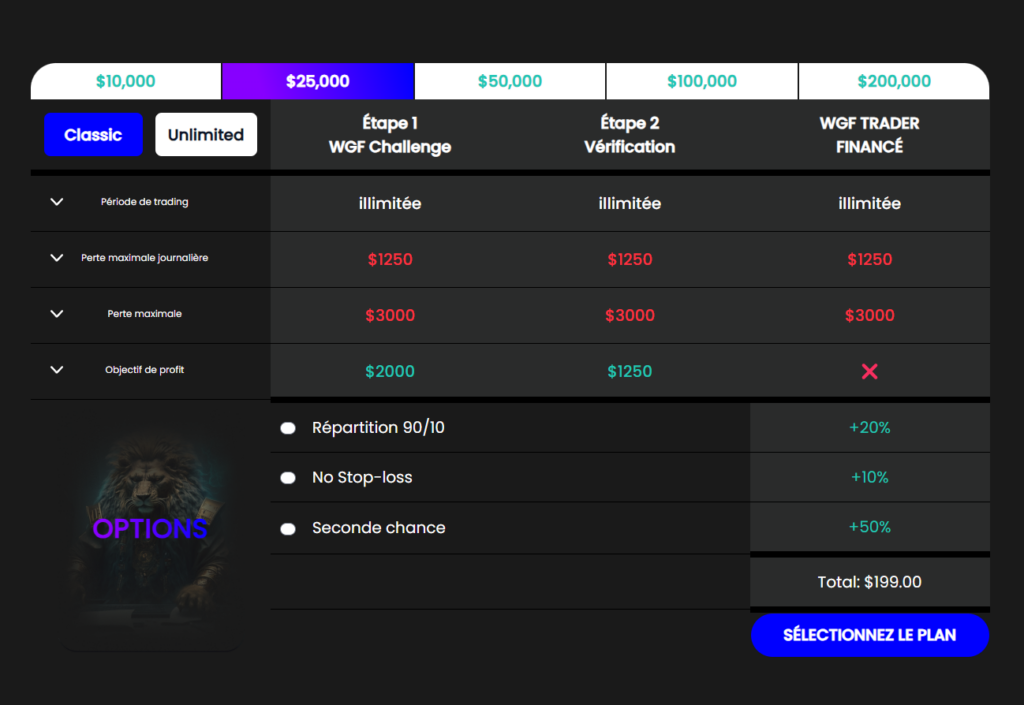The width and height of the screenshot is (1024, 705).
Task: Choose the $100,000 account size tab
Action: click(701, 81)
